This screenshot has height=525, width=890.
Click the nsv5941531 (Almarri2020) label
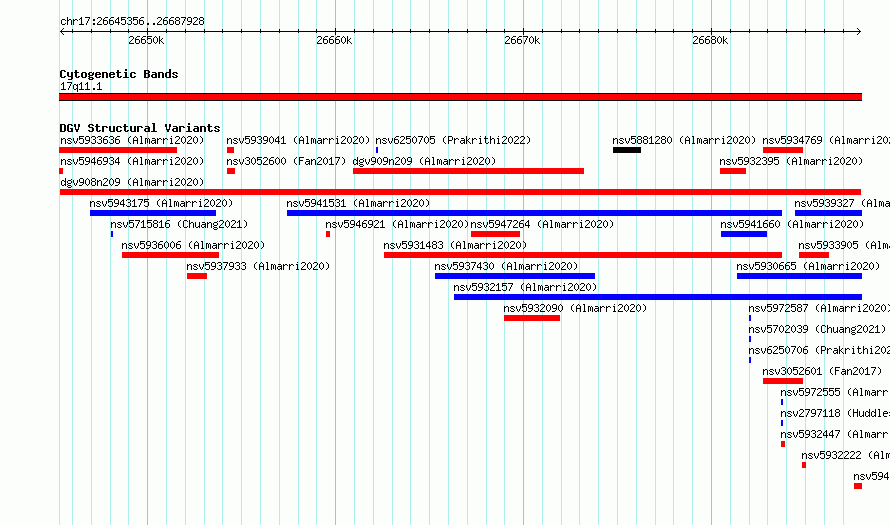(x=358, y=203)
